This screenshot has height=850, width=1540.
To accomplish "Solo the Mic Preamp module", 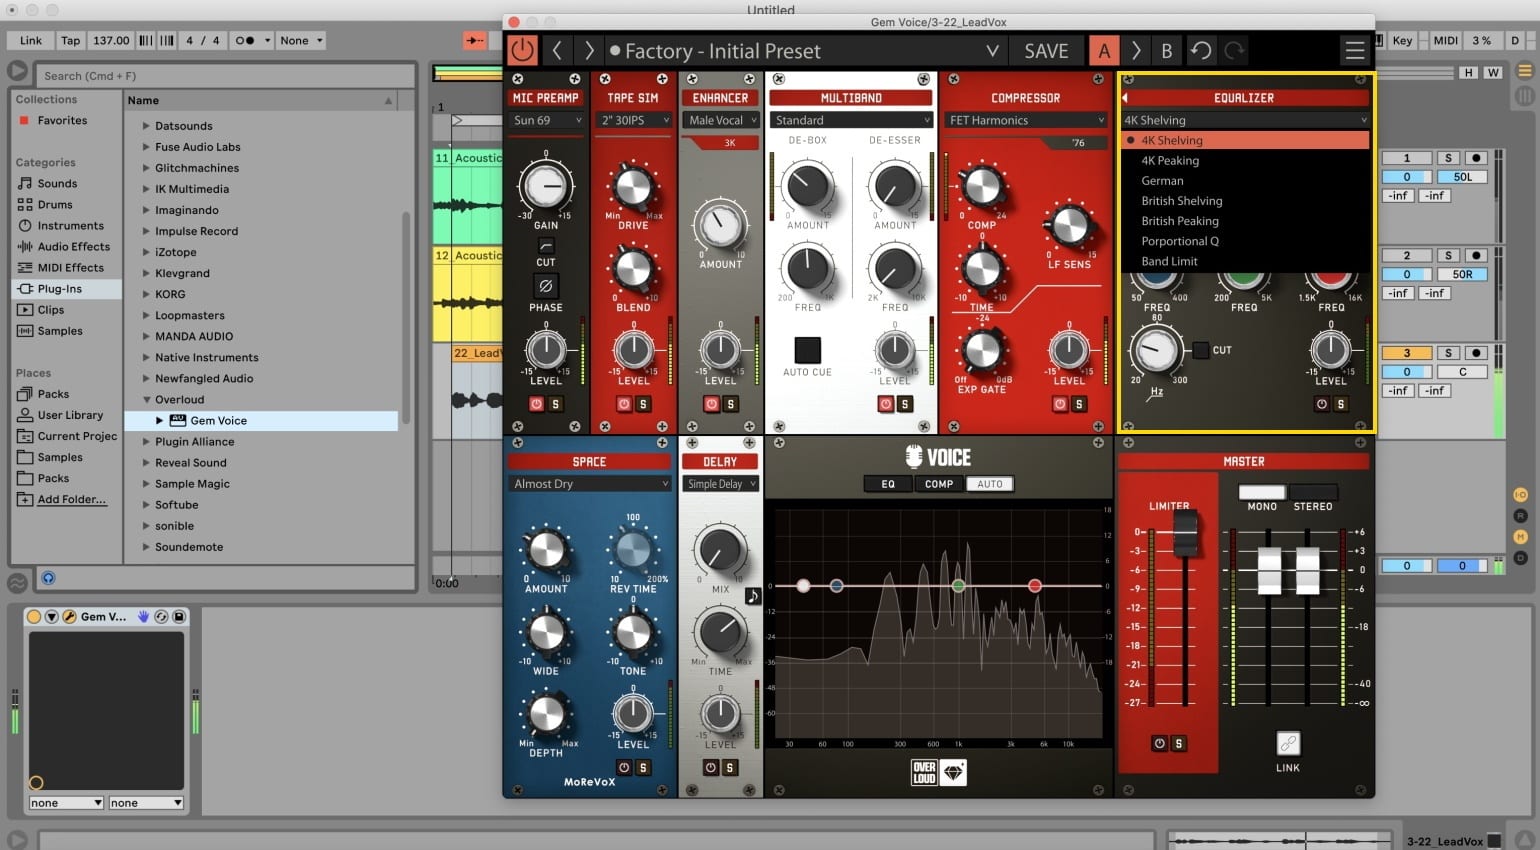I will coord(556,404).
